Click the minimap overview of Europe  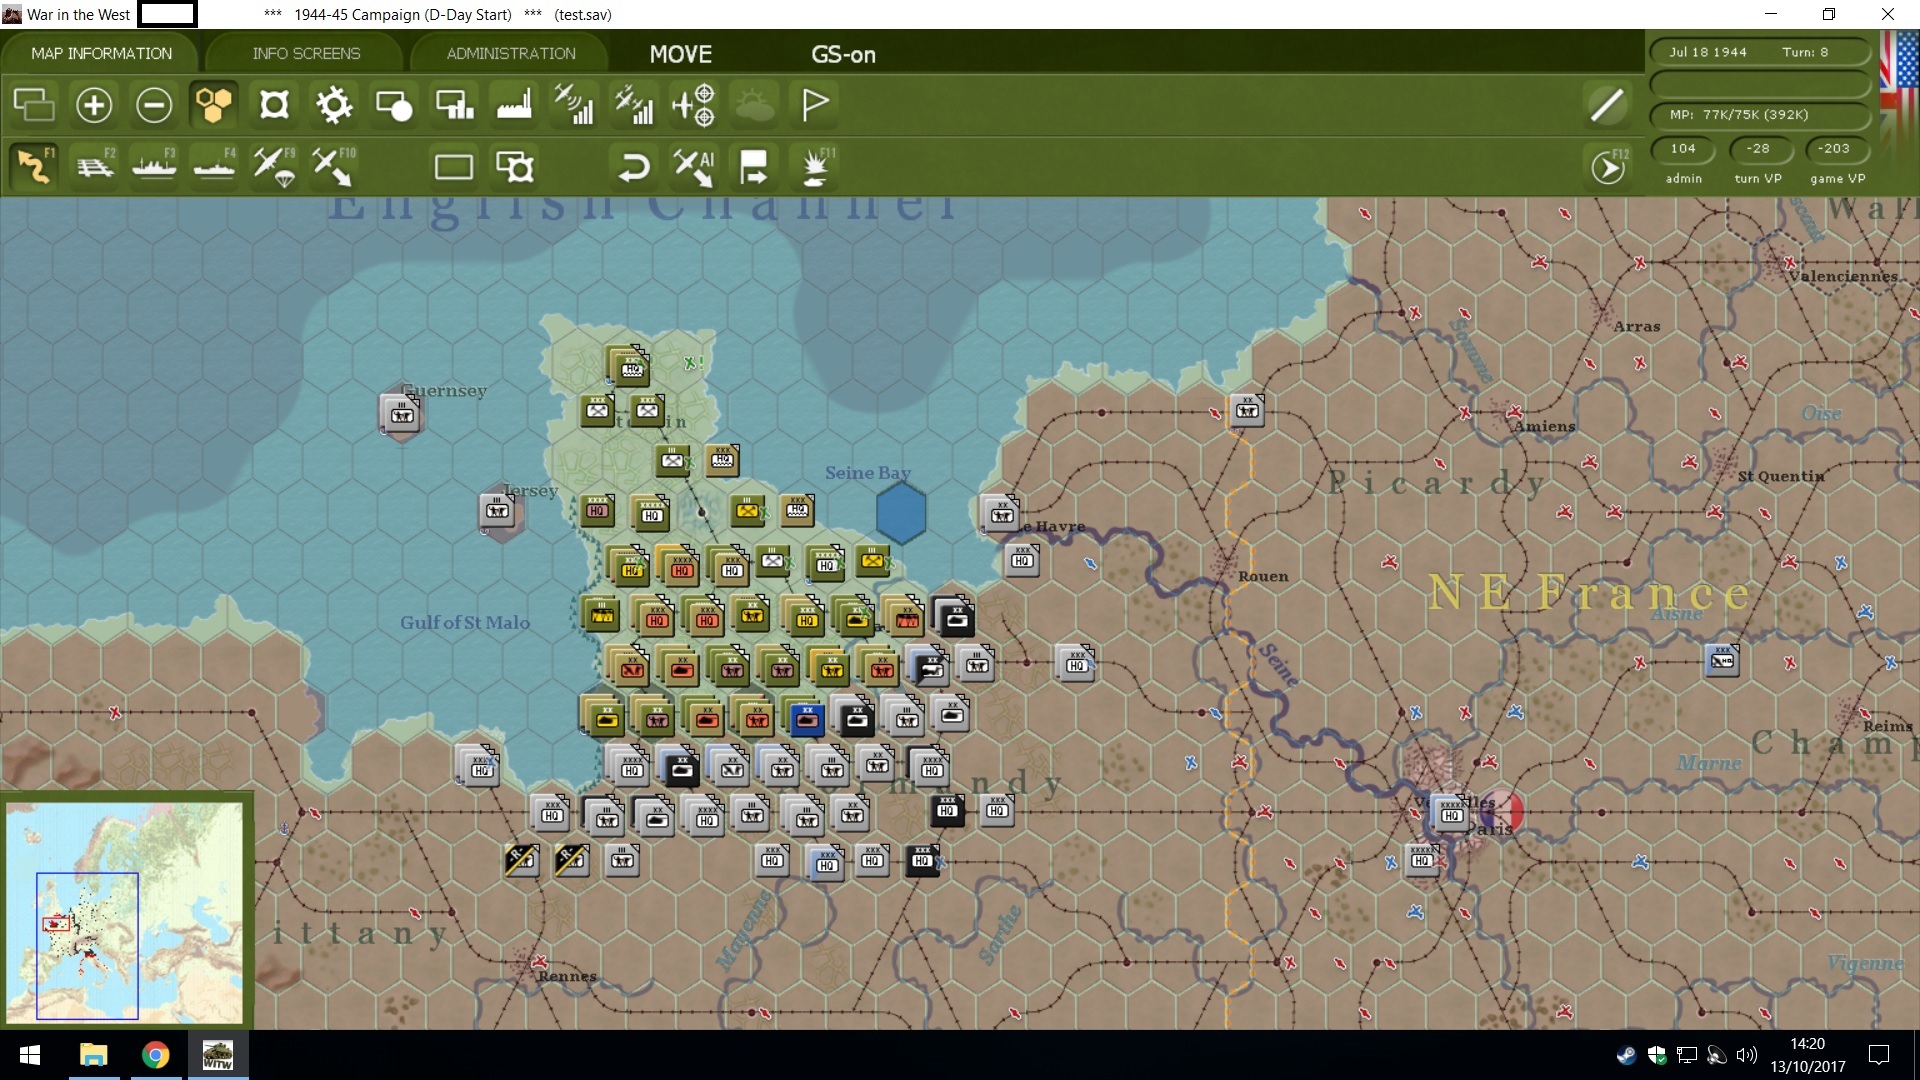125,912
